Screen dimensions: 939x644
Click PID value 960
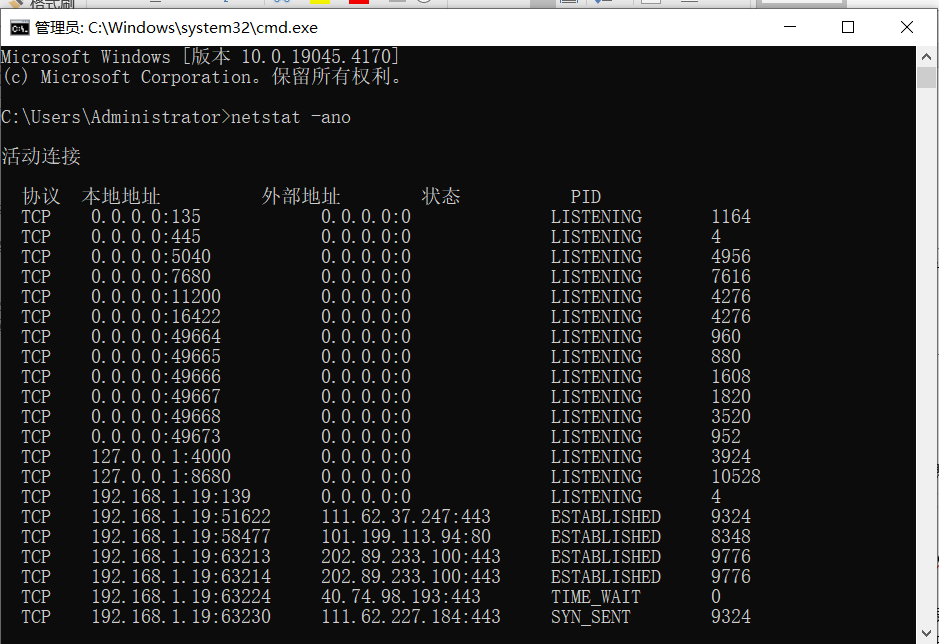click(726, 337)
